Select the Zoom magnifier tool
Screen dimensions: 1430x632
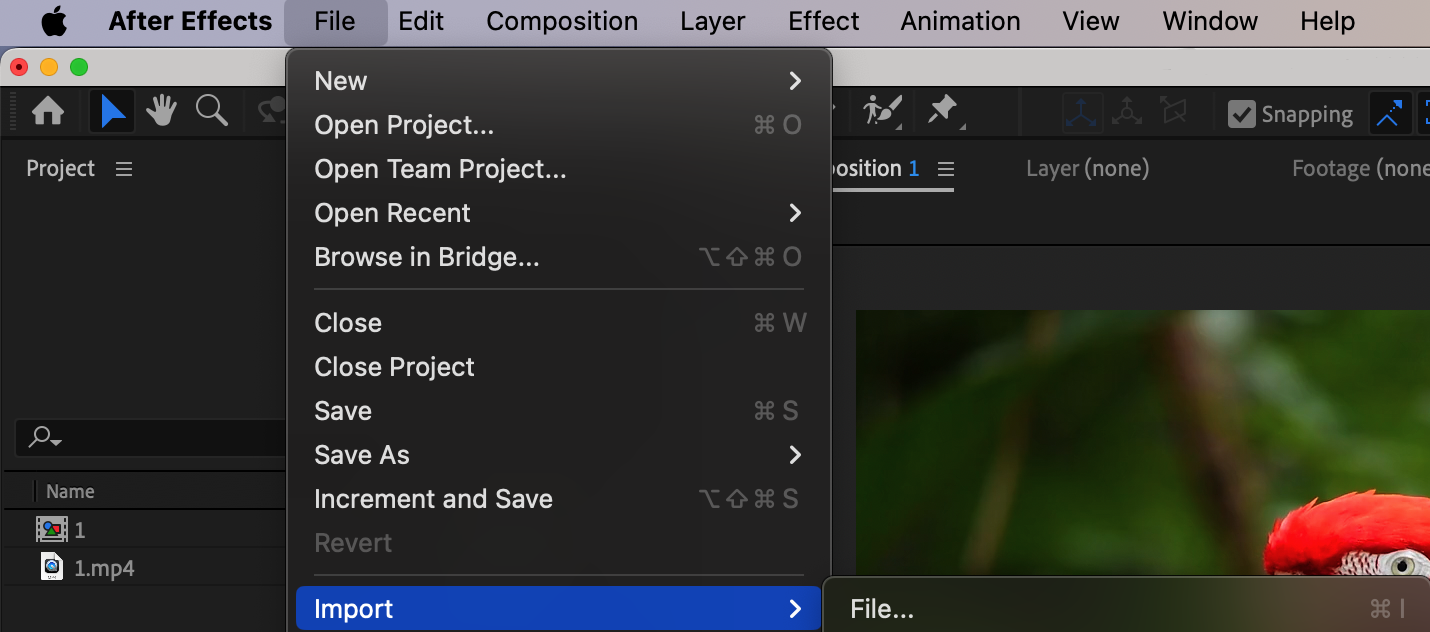(x=211, y=112)
